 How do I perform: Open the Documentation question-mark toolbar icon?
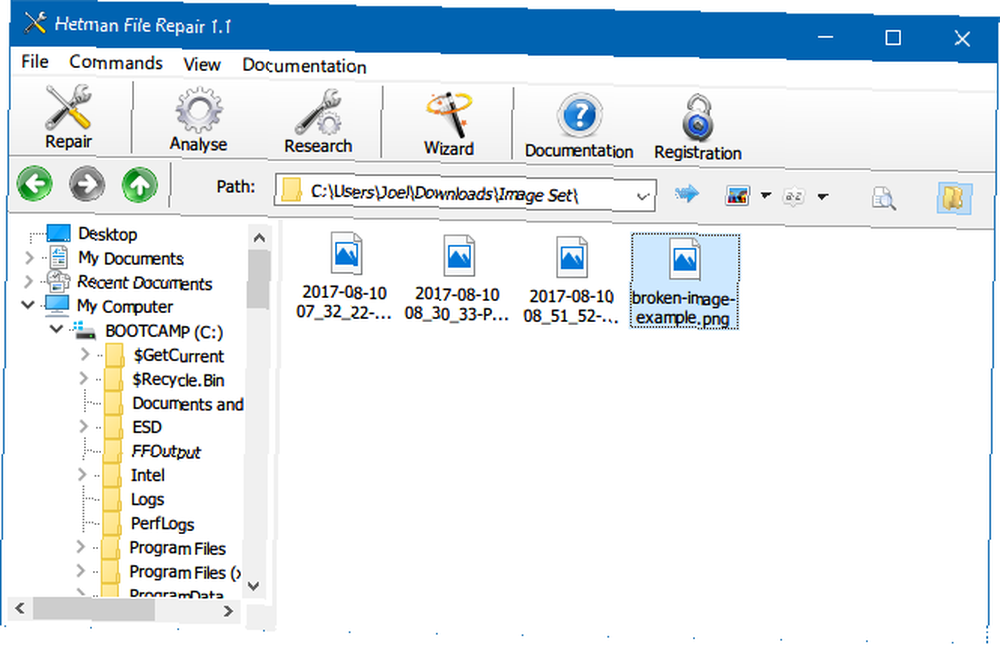point(579,126)
